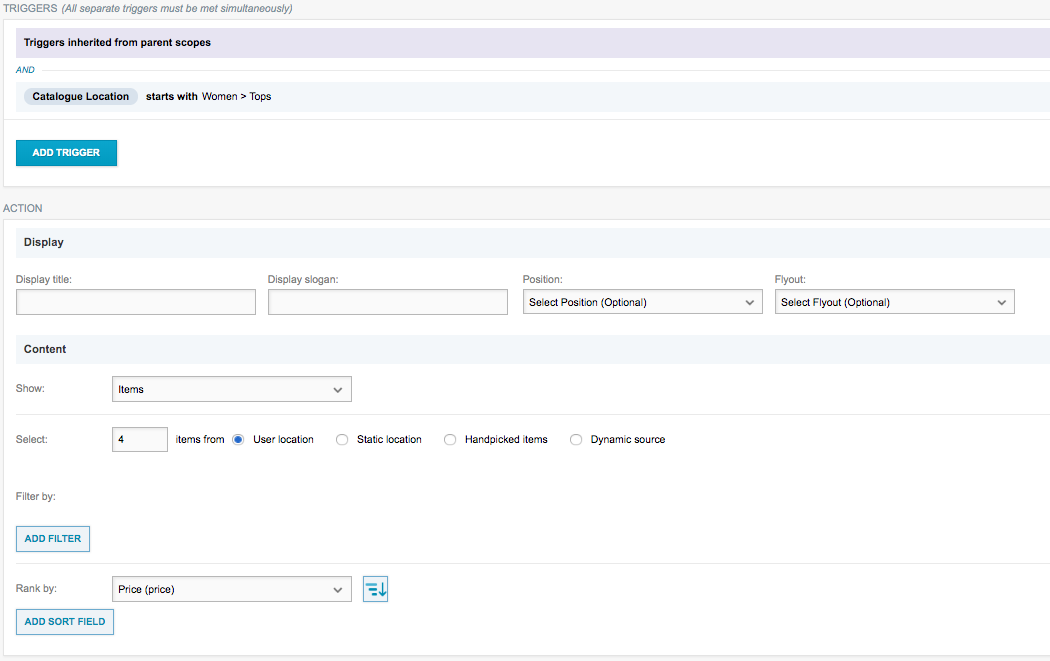Choose the Static location radio option

pyautogui.click(x=342, y=439)
